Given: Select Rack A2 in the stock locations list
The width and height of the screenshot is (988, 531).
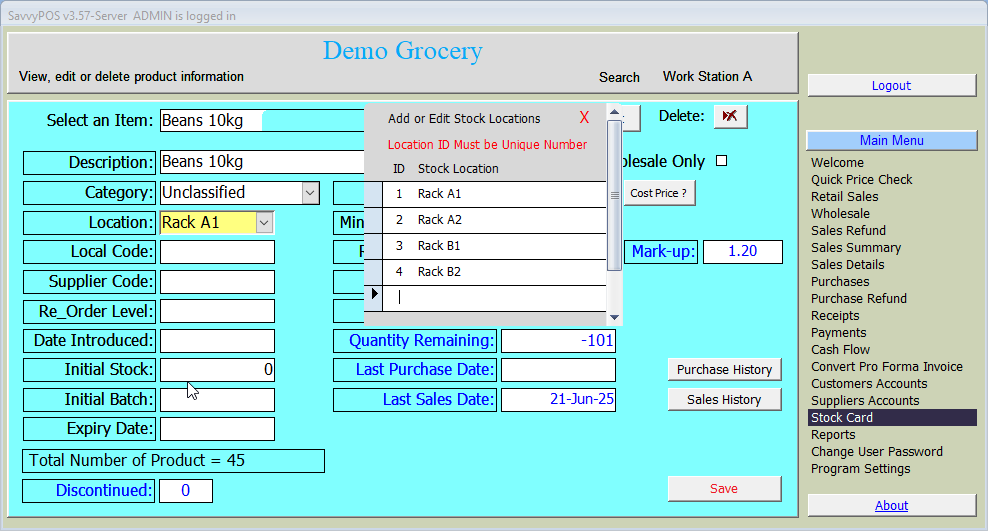Looking at the screenshot, I should pyautogui.click(x=440, y=220).
